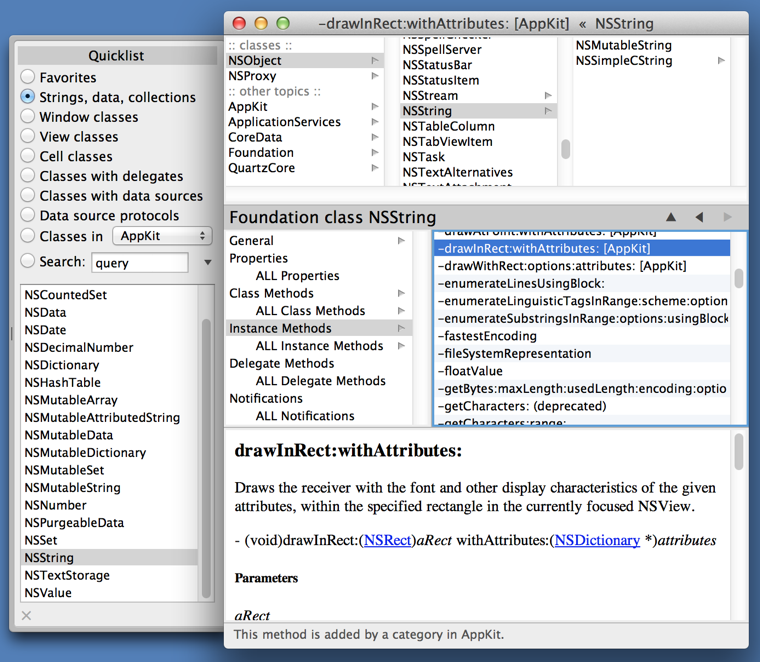
Task: Select -enumerateLinesUsingBlock: method
Action: (582, 283)
